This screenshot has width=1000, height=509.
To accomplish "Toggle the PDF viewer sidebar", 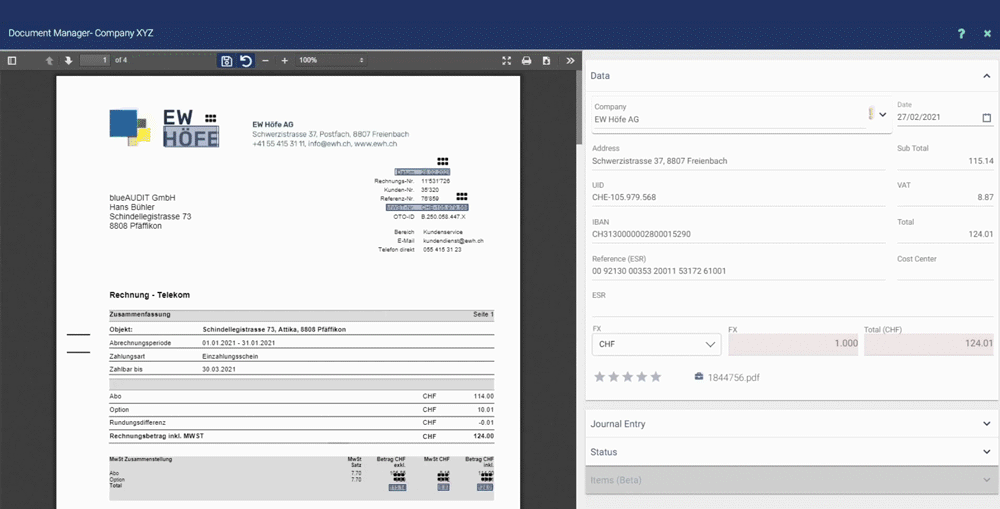I will 12,61.
